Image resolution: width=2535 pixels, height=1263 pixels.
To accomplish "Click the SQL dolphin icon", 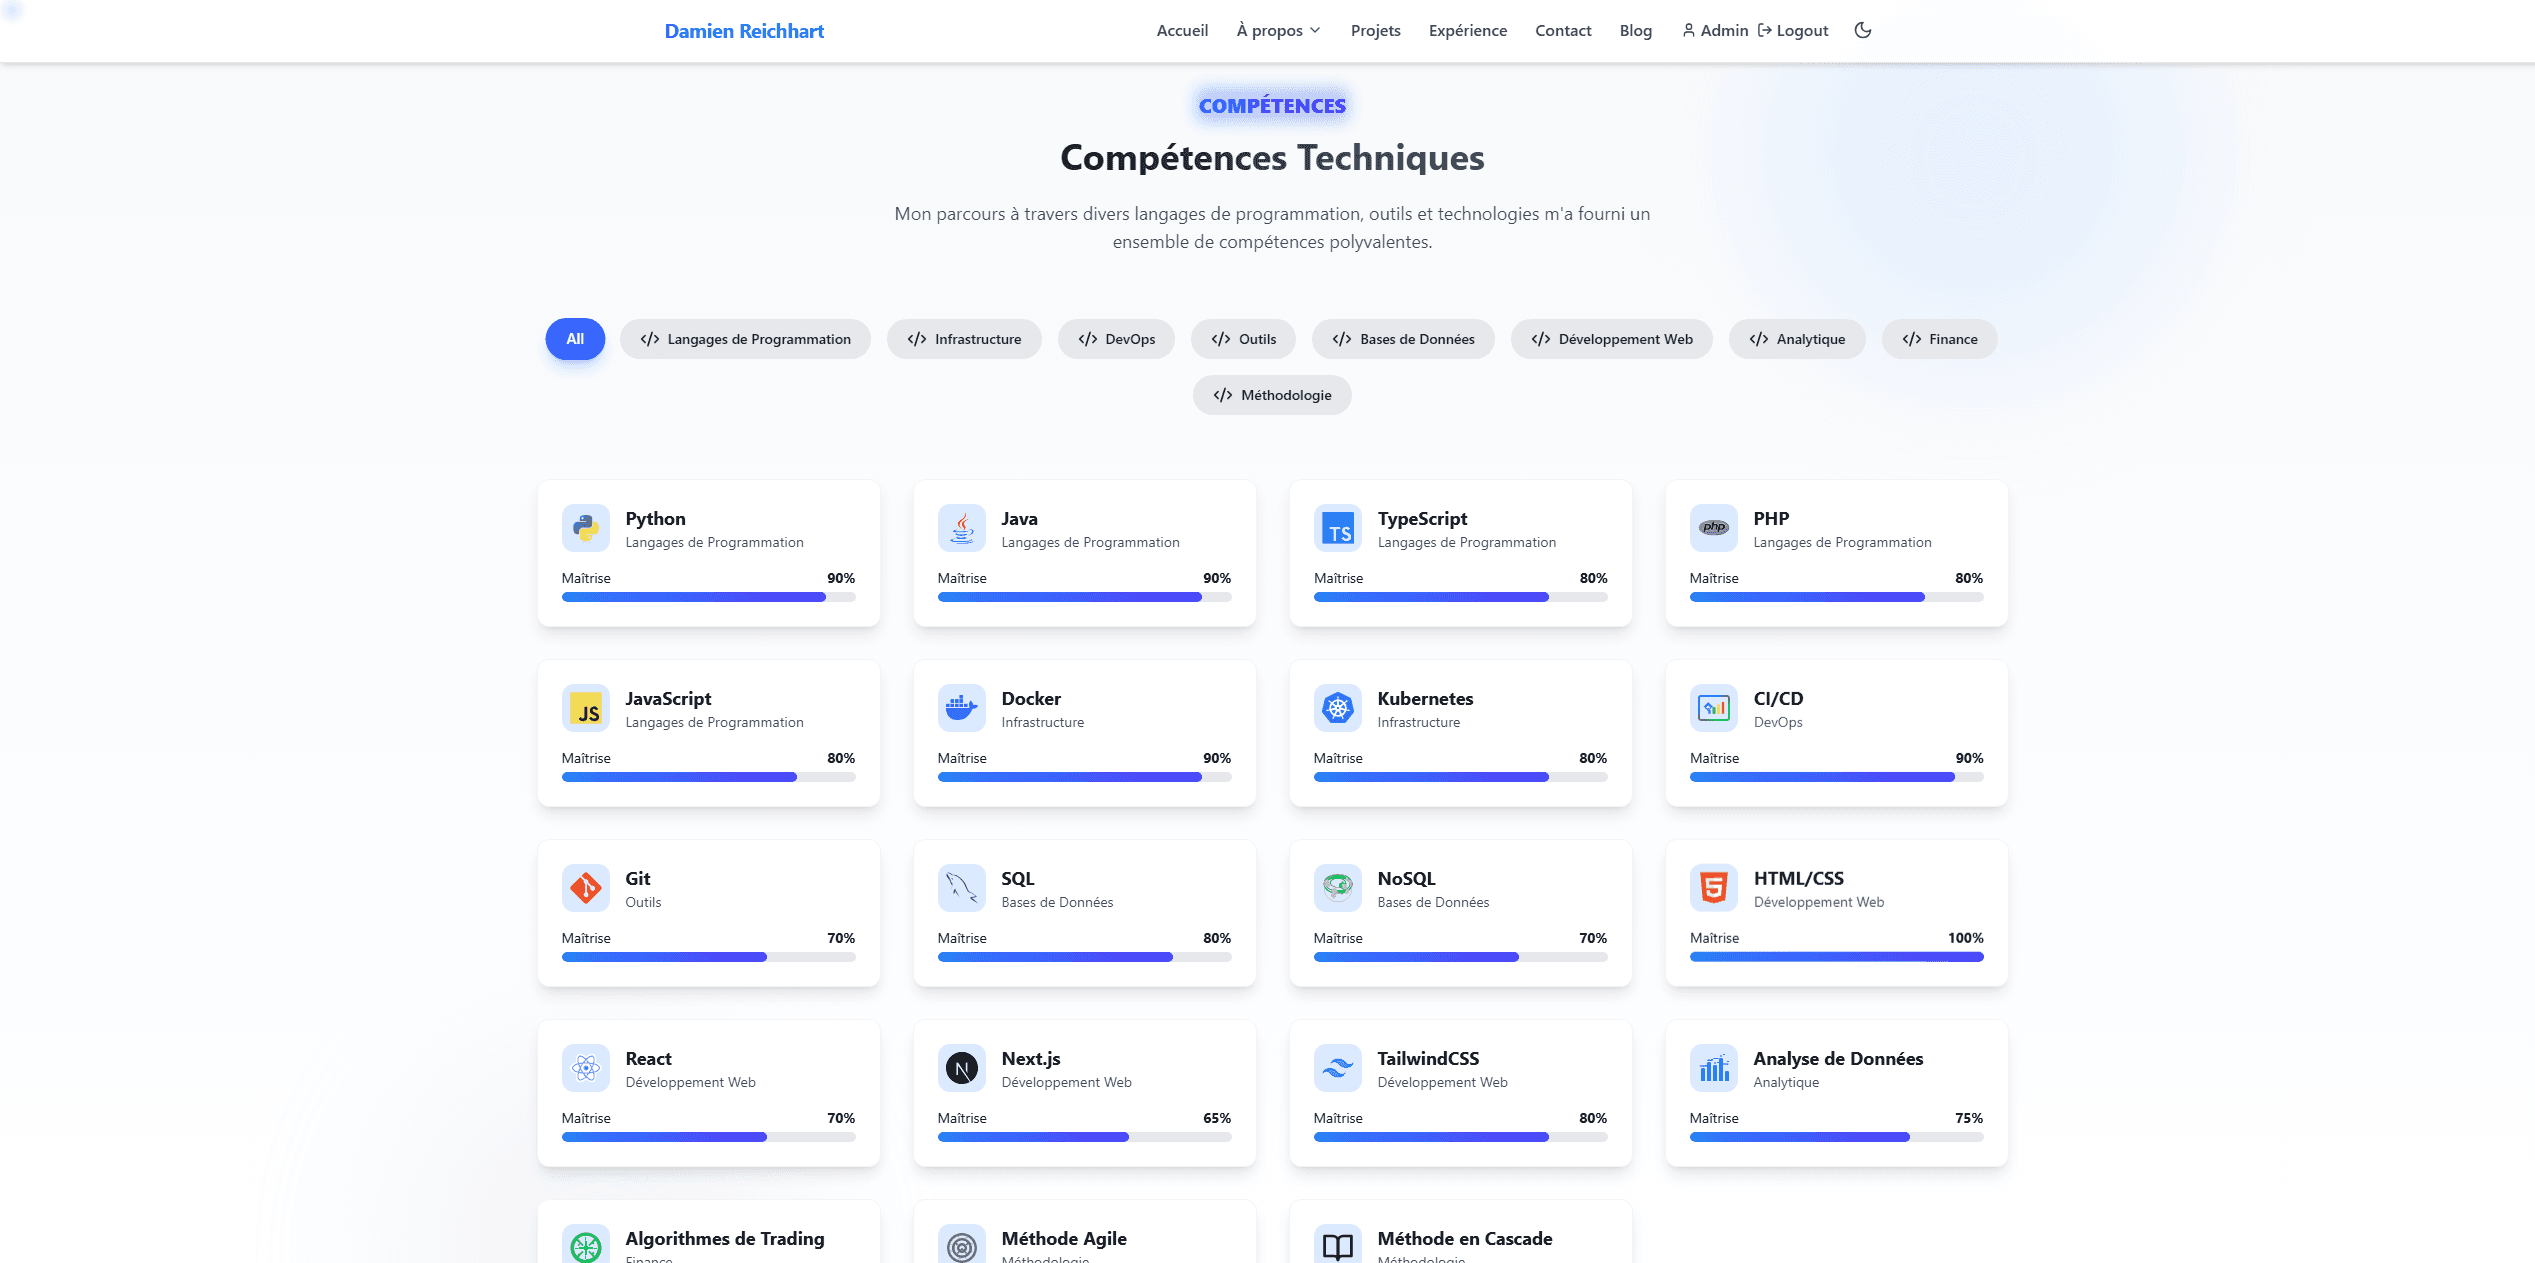I will click(961, 888).
